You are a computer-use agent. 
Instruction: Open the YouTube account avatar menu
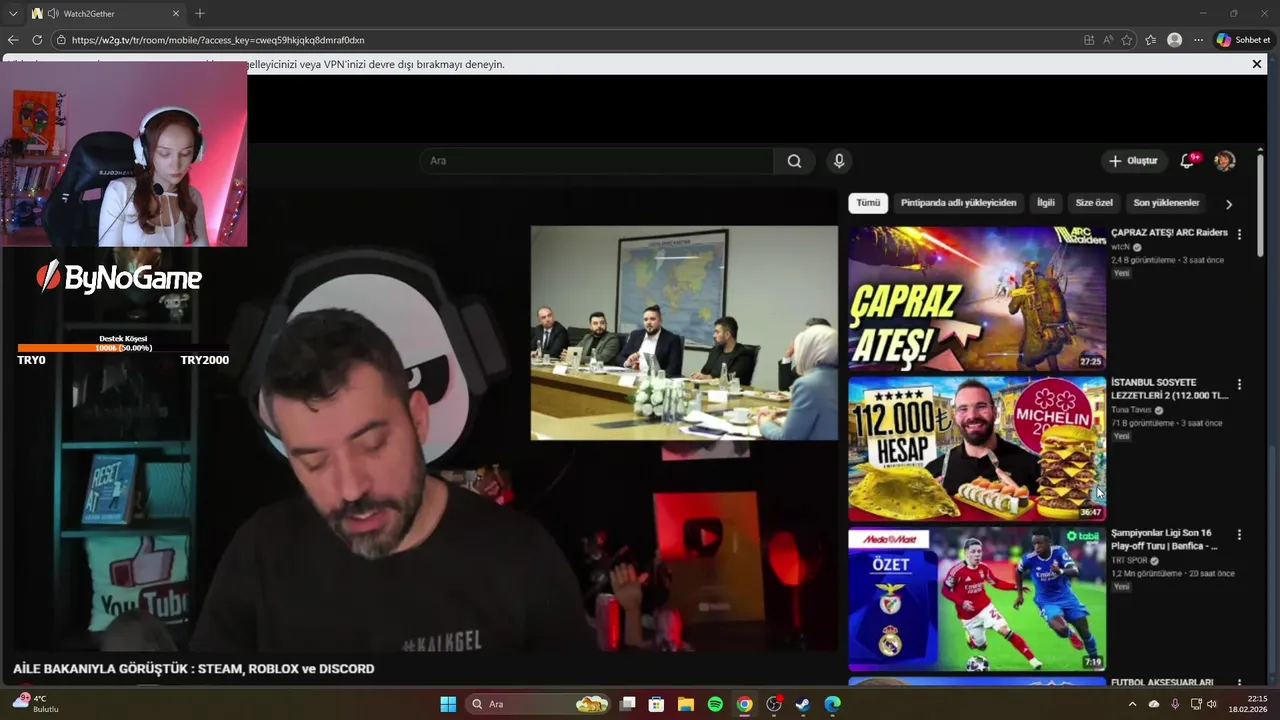(x=1224, y=161)
